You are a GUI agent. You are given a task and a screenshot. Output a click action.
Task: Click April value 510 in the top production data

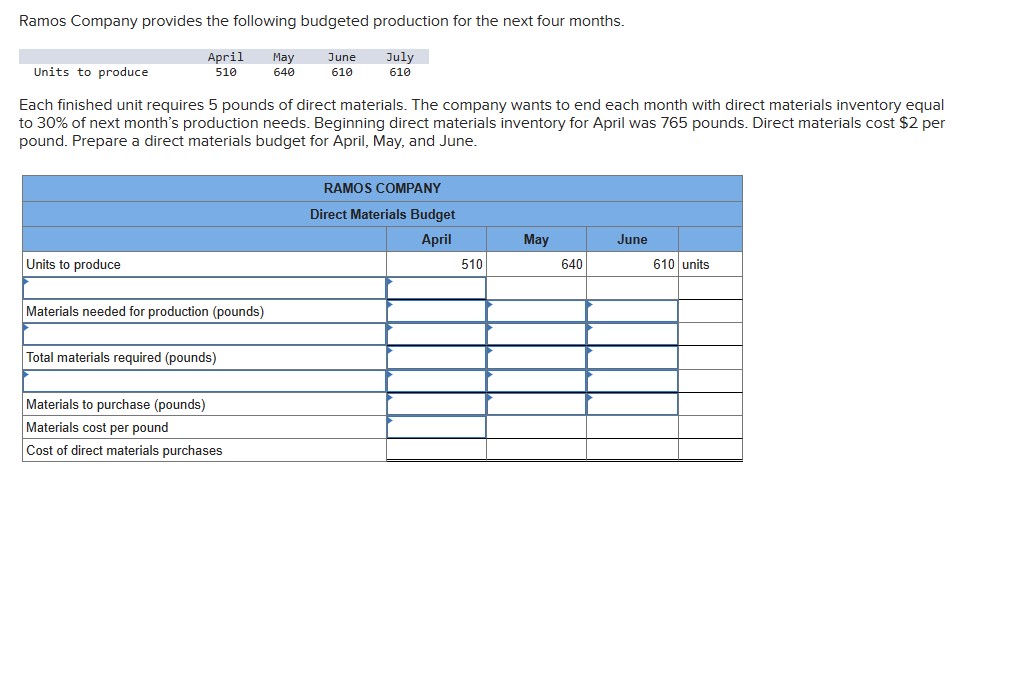(226, 72)
